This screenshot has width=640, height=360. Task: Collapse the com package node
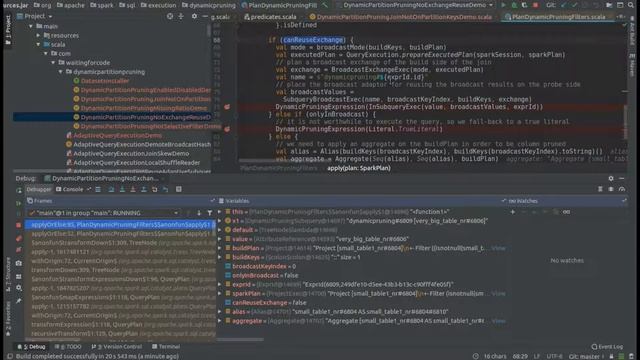45,53
